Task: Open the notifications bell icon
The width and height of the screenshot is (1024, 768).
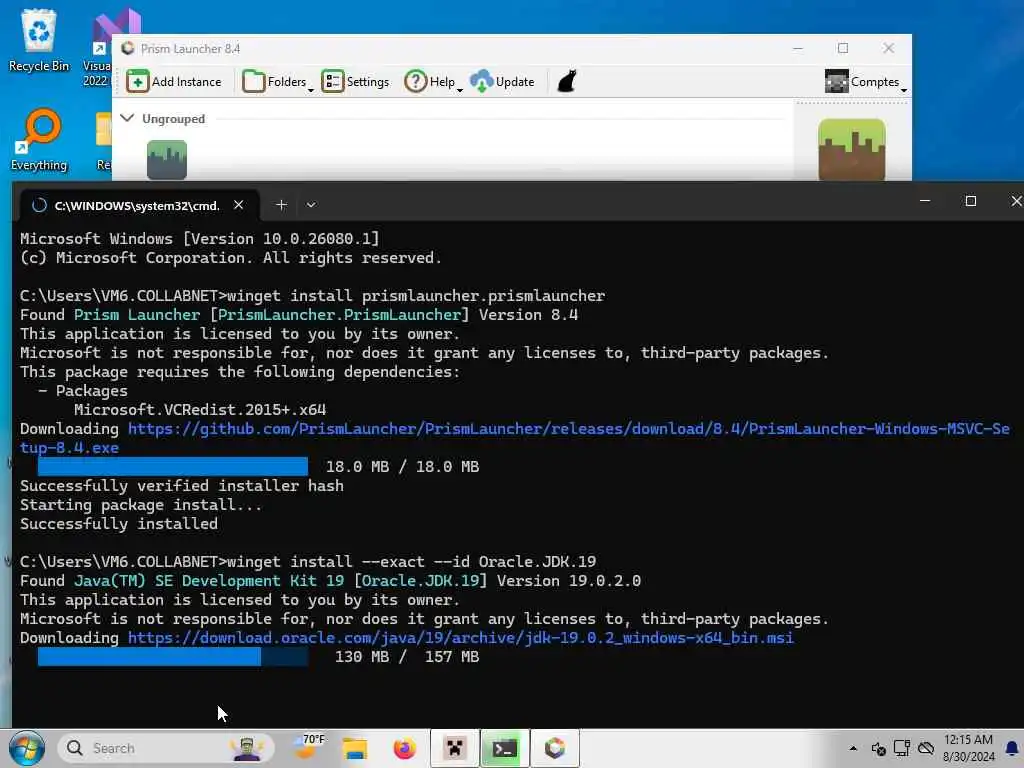Action: tap(1012, 748)
